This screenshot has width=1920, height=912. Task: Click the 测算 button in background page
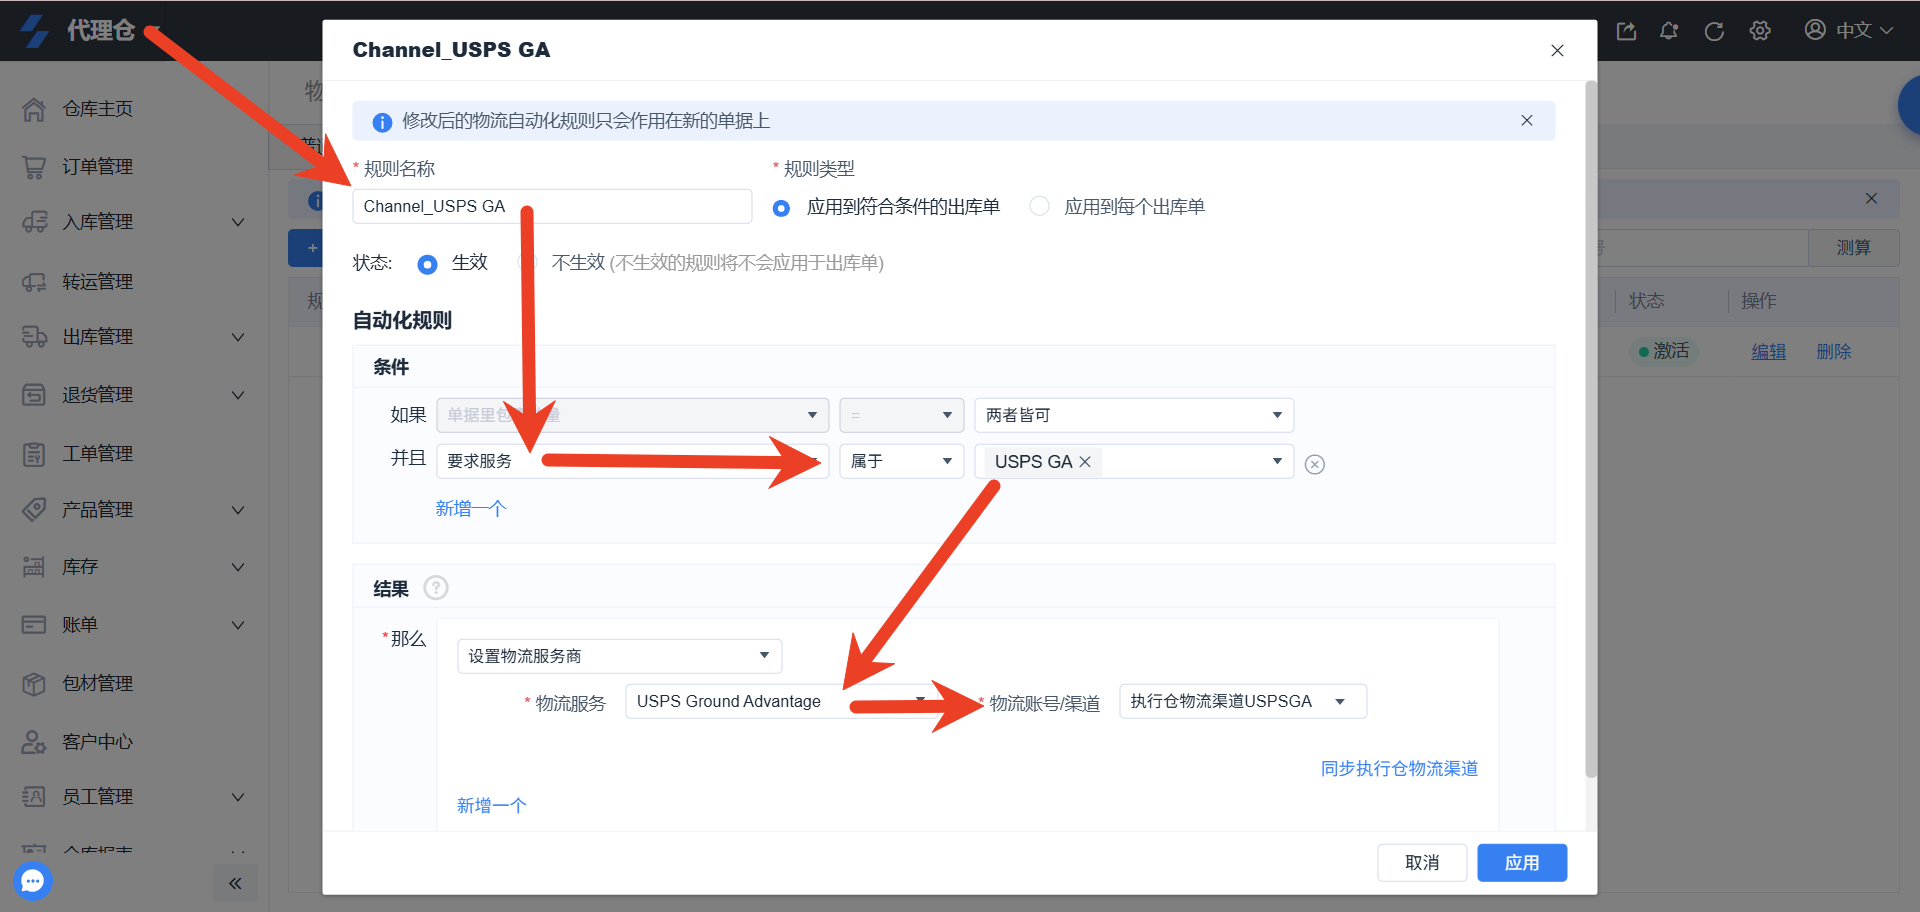pyautogui.click(x=1853, y=248)
